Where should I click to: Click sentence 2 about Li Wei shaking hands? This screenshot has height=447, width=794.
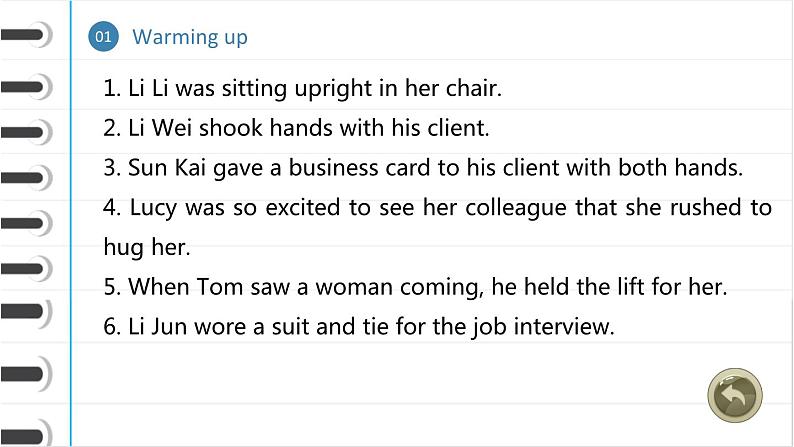296,128
